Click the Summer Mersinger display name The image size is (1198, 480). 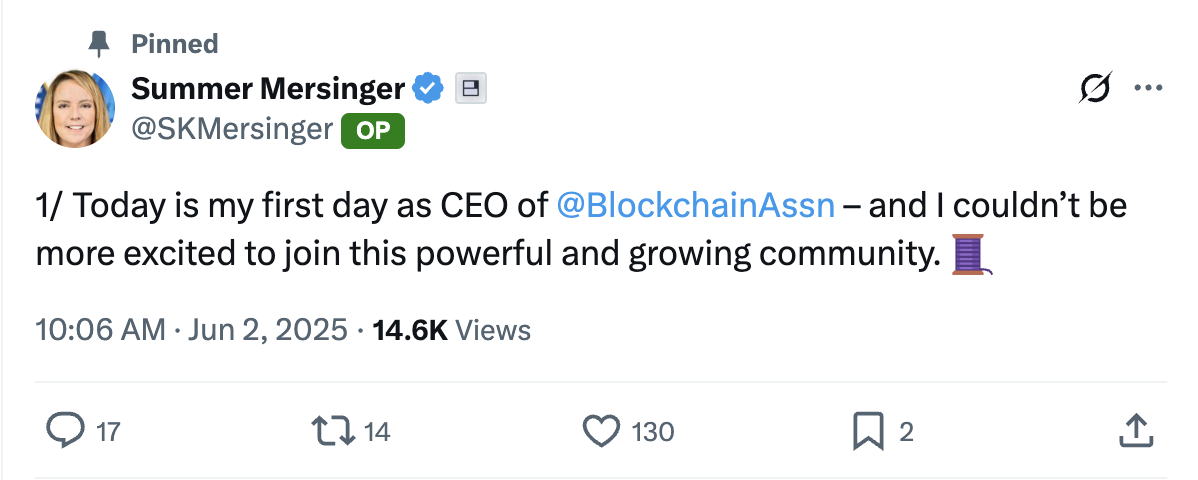(x=268, y=89)
